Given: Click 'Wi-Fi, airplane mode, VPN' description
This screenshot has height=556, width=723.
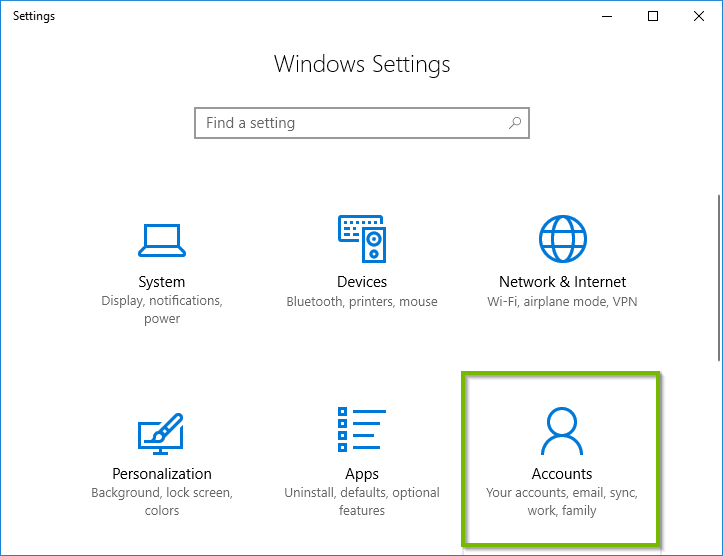Looking at the screenshot, I should click(562, 301).
